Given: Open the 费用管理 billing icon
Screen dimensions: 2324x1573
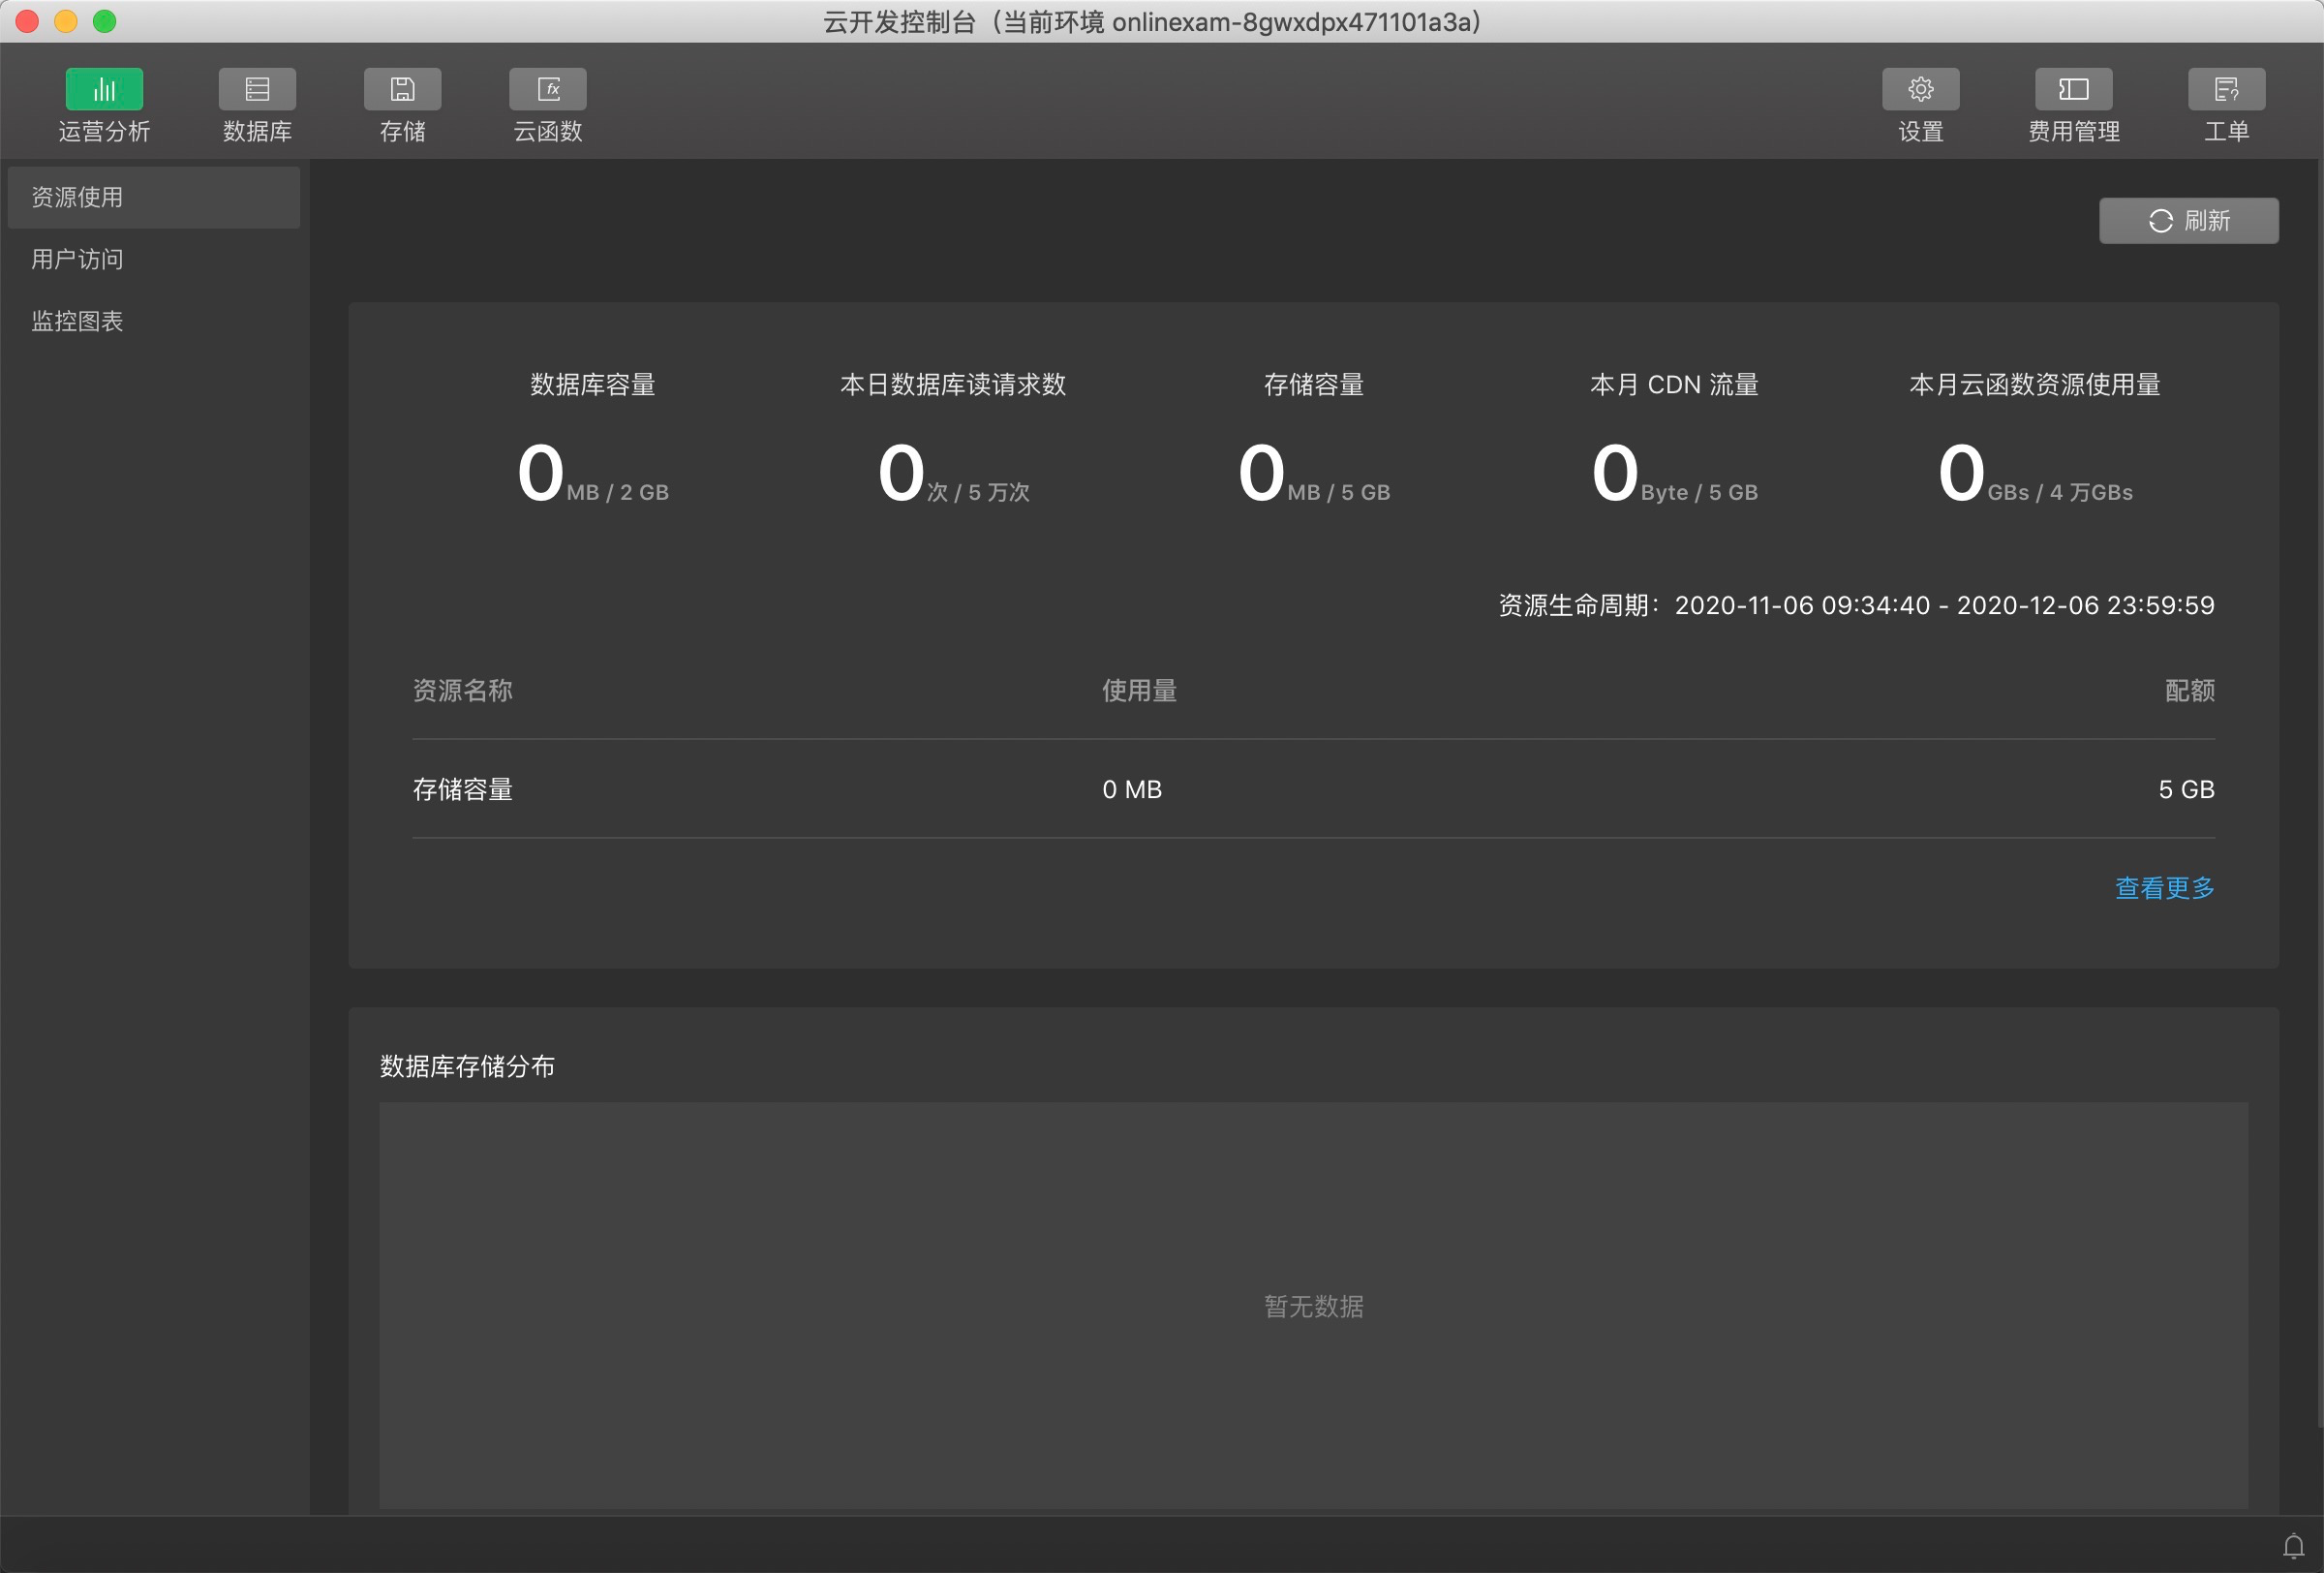Looking at the screenshot, I should pos(2073,90).
